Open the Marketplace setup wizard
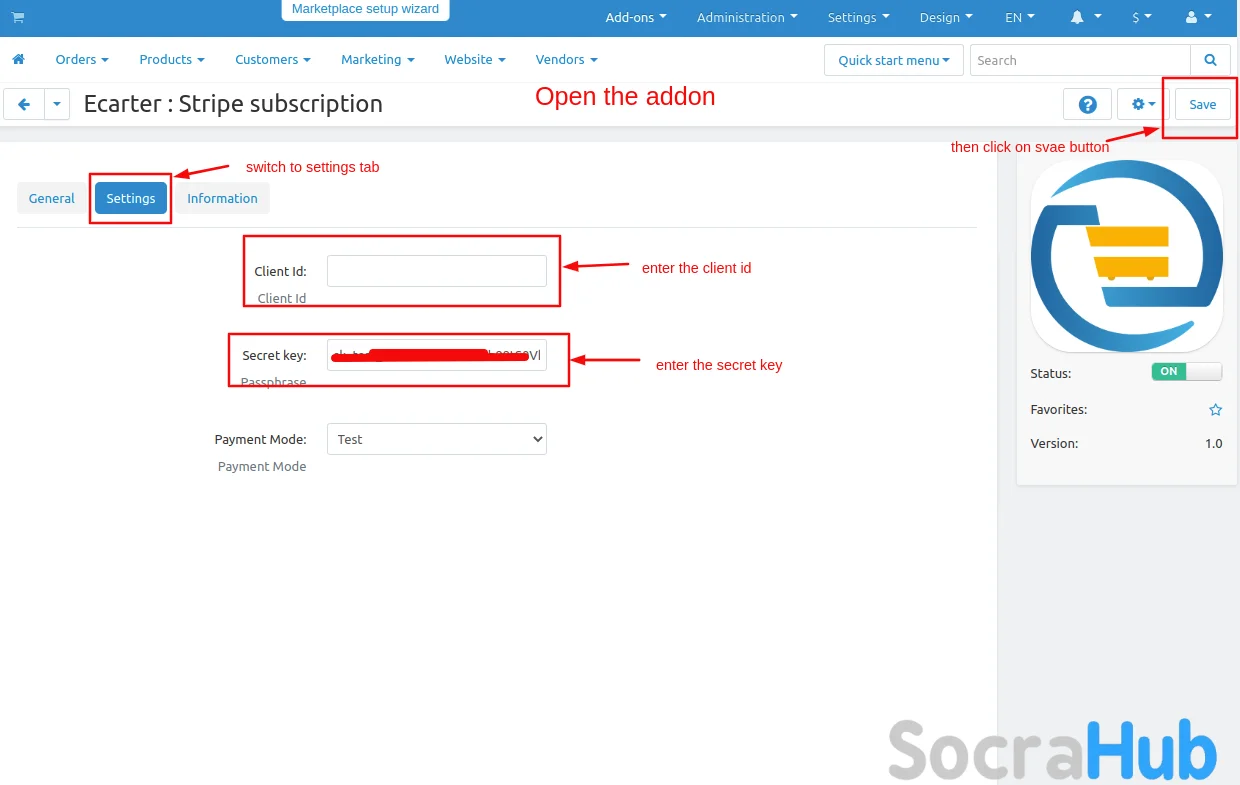The height and width of the screenshot is (785, 1240). tap(365, 10)
